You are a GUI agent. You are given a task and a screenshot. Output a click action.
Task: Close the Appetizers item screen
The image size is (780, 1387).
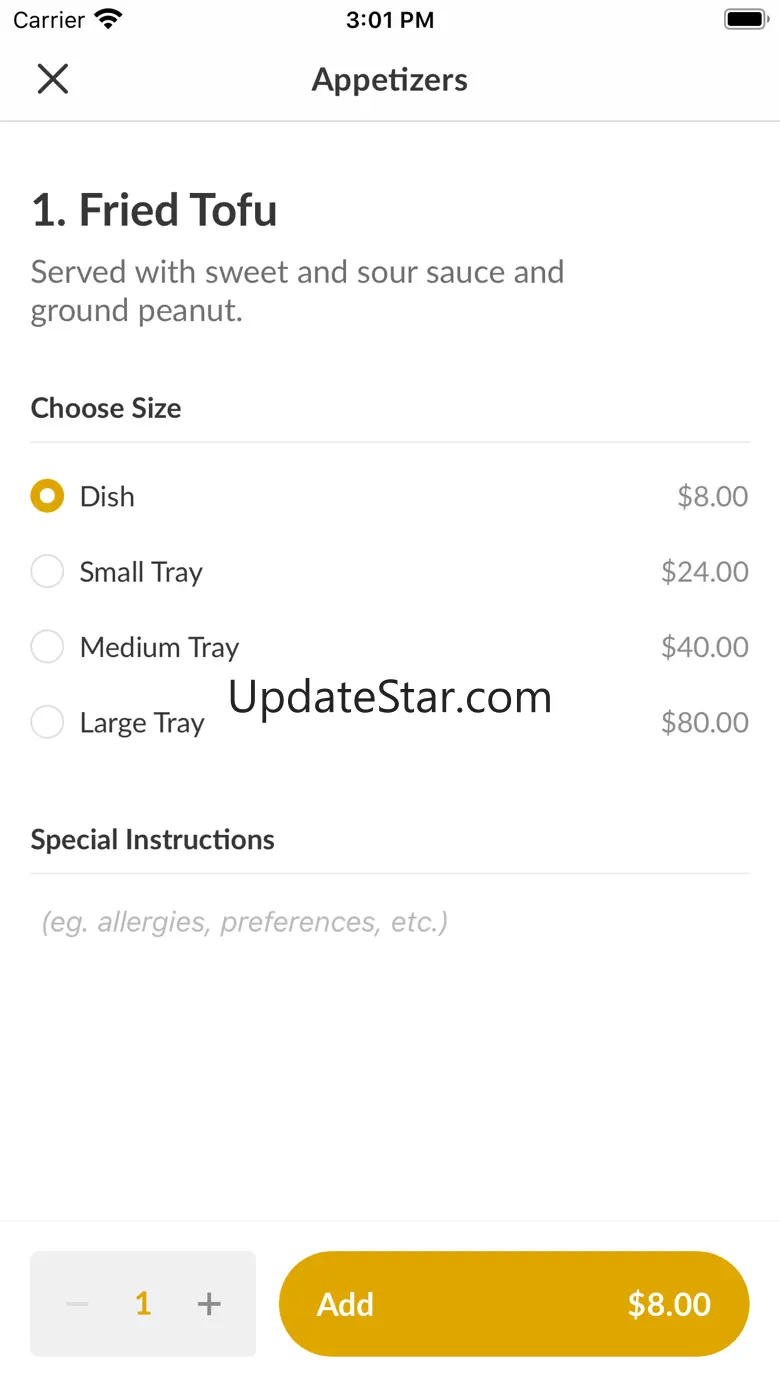[52, 79]
